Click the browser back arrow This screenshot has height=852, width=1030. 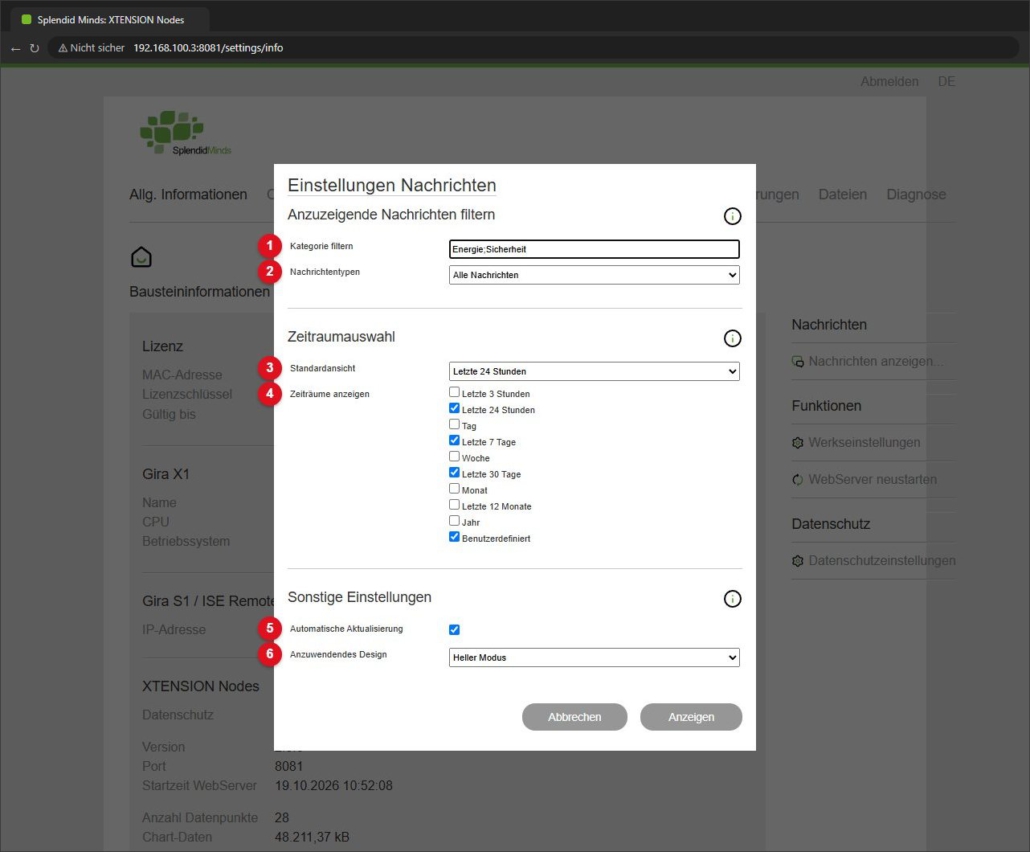[x=16, y=48]
